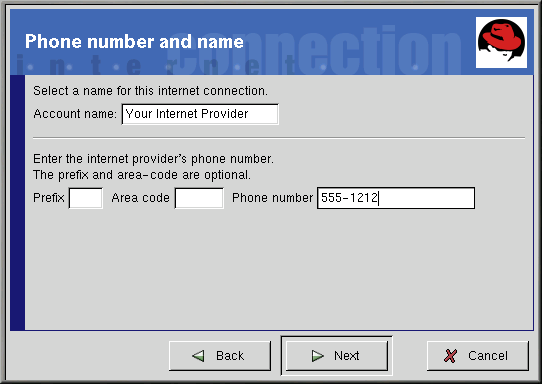Click the 'Phone number' label text
The width and height of the screenshot is (542, 384).
272,198
